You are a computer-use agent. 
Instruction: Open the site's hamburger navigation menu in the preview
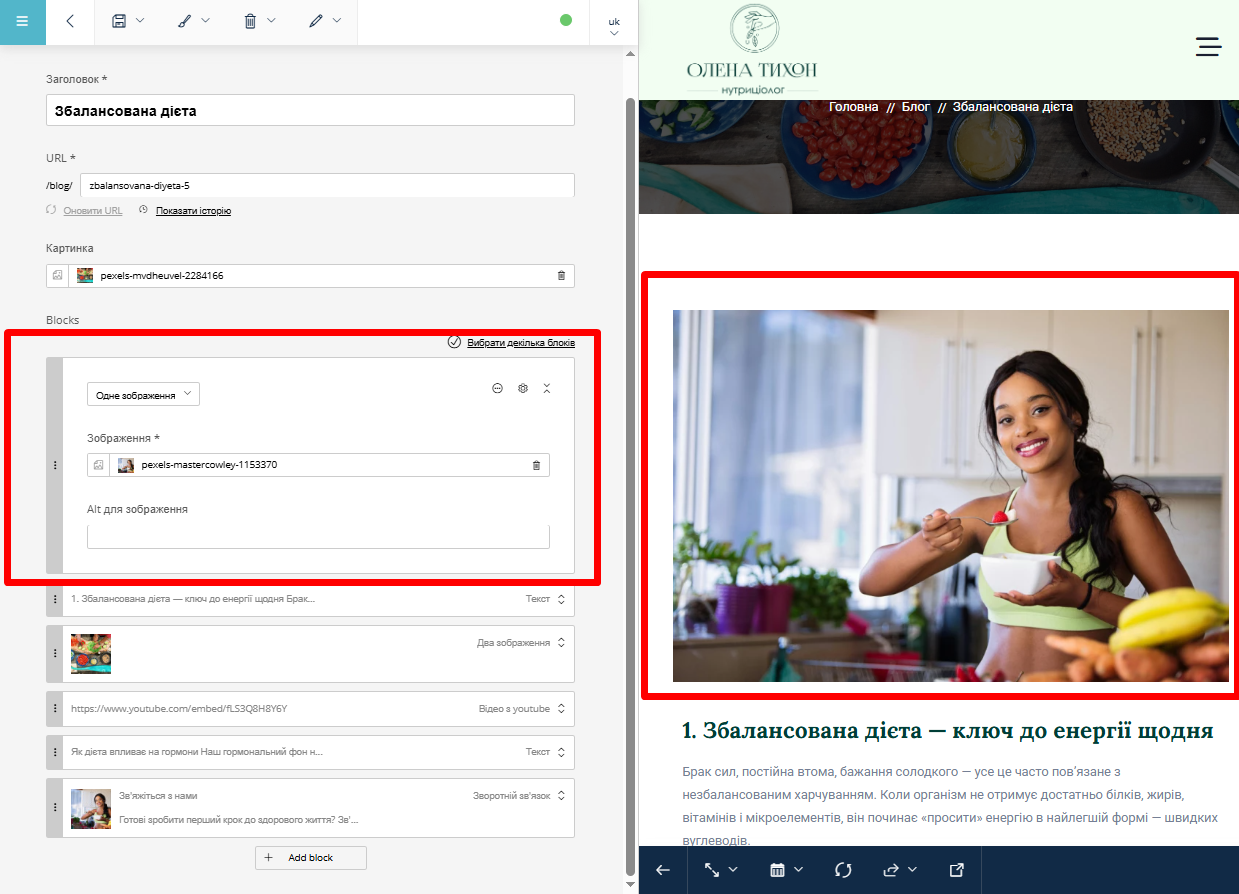click(1208, 46)
